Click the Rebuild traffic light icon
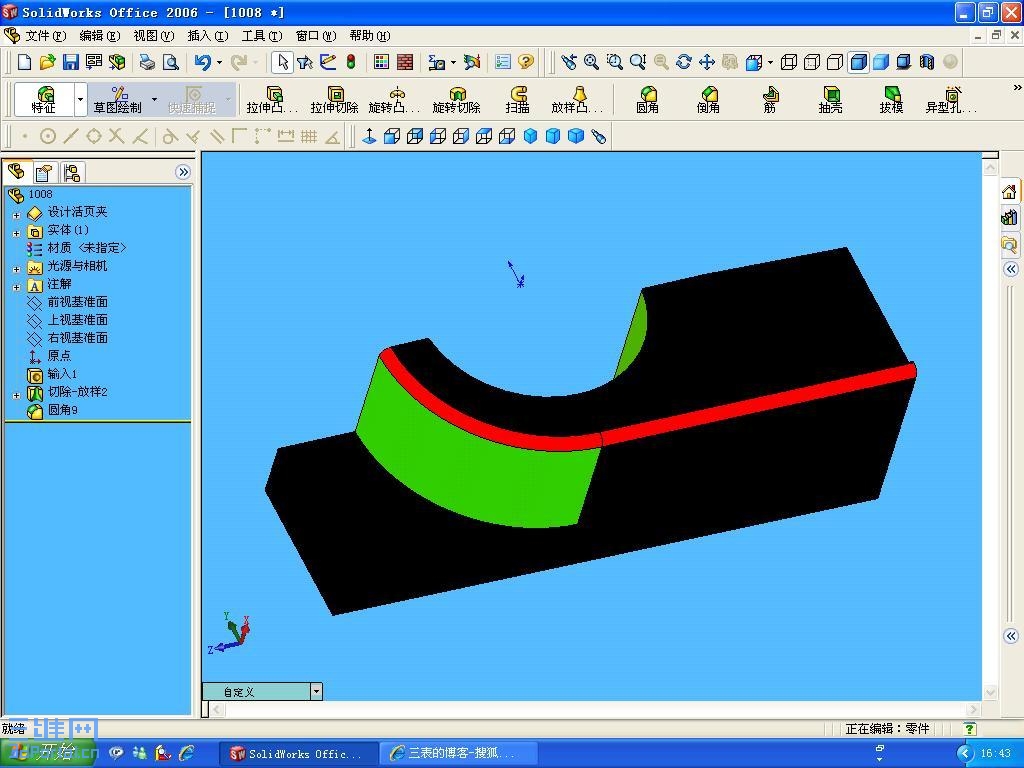Screen dimensions: 1024x768 351,62
